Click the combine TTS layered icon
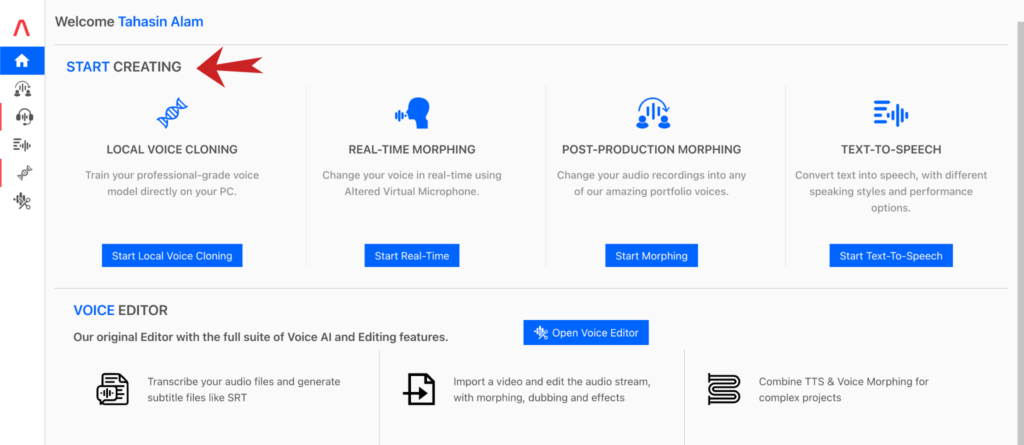 724,389
